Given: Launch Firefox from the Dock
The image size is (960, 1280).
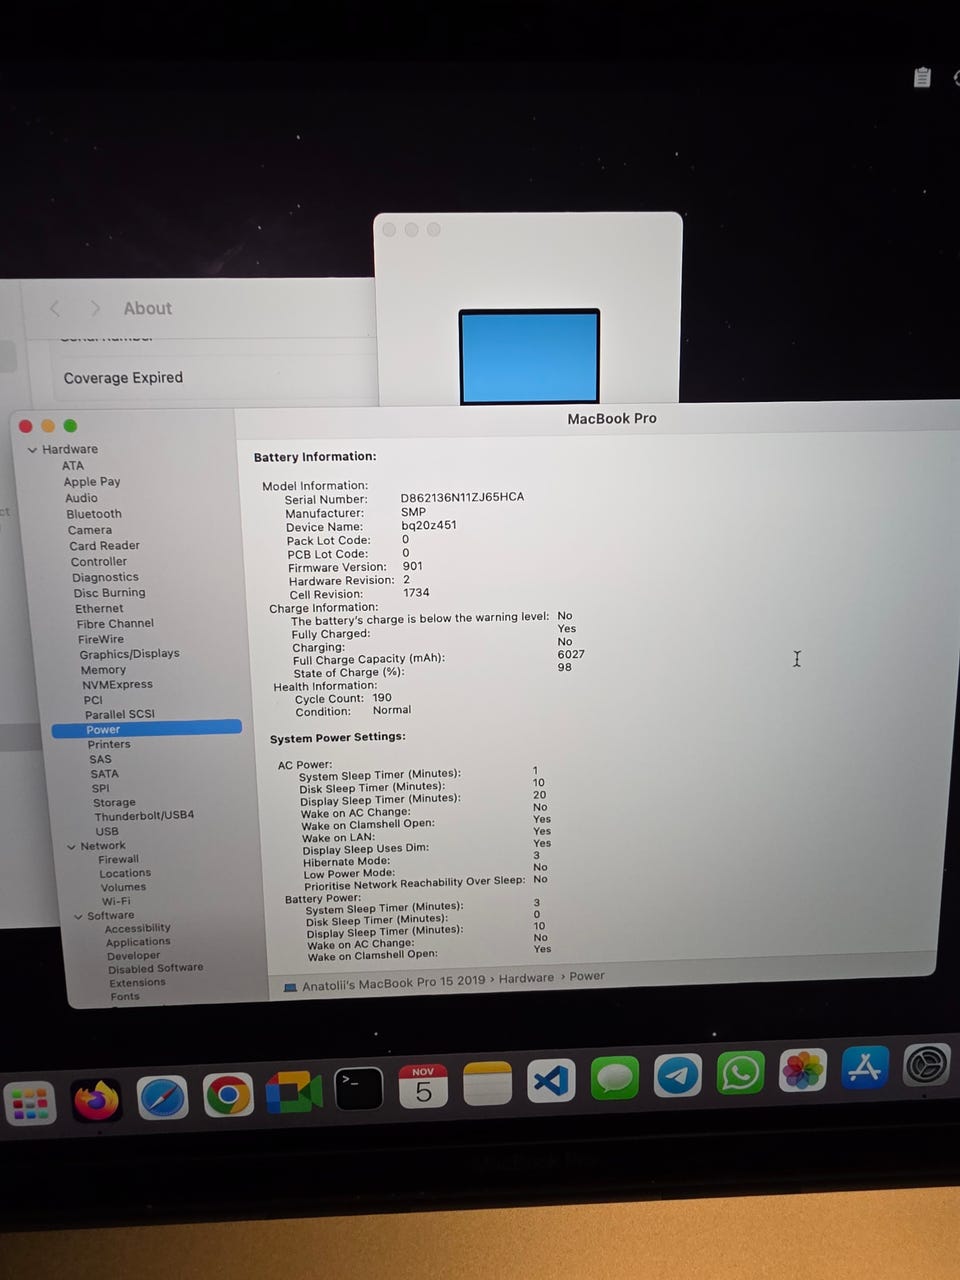Looking at the screenshot, I should click(x=97, y=1101).
